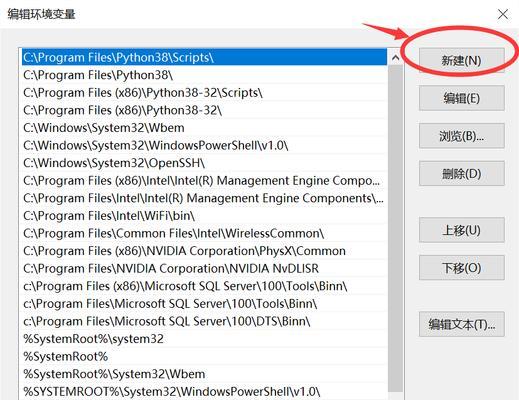The image size is (519, 400).
Task: Select the NVIDIA PhysX\Common entry
Action: pyautogui.click(x=204, y=251)
